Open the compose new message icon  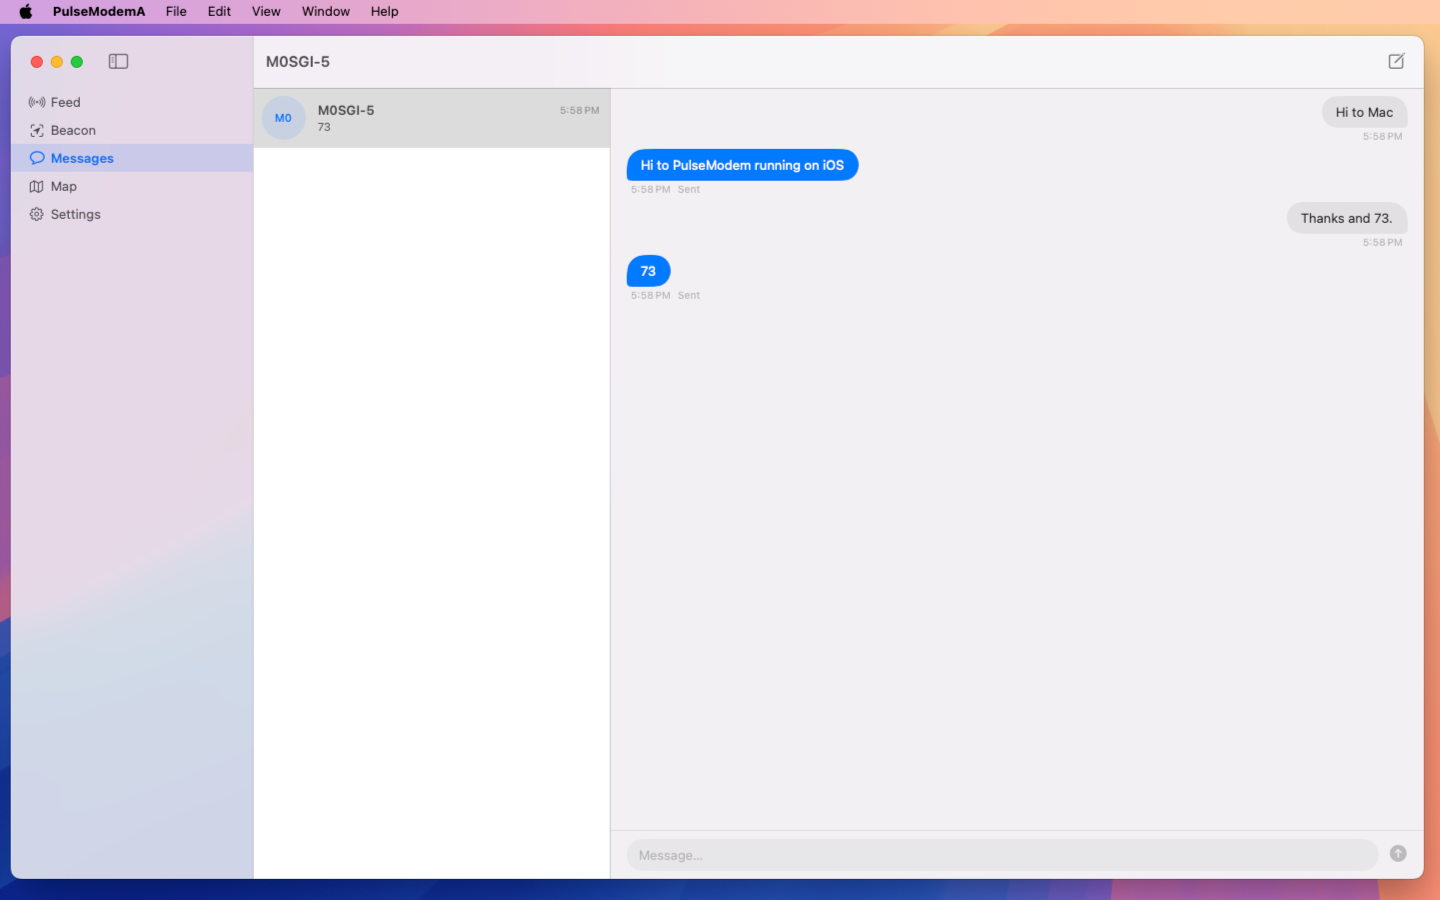(1396, 61)
